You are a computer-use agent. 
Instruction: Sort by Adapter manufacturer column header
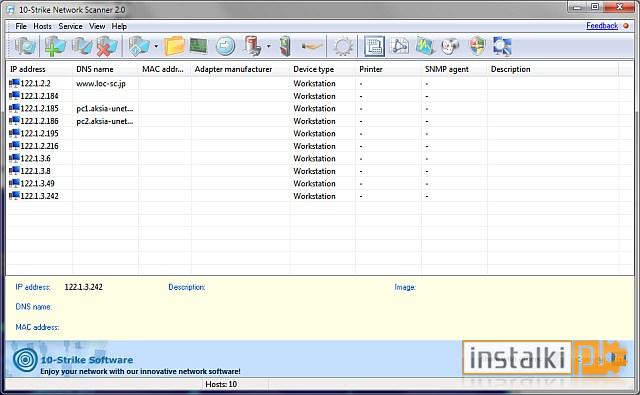tap(240, 69)
